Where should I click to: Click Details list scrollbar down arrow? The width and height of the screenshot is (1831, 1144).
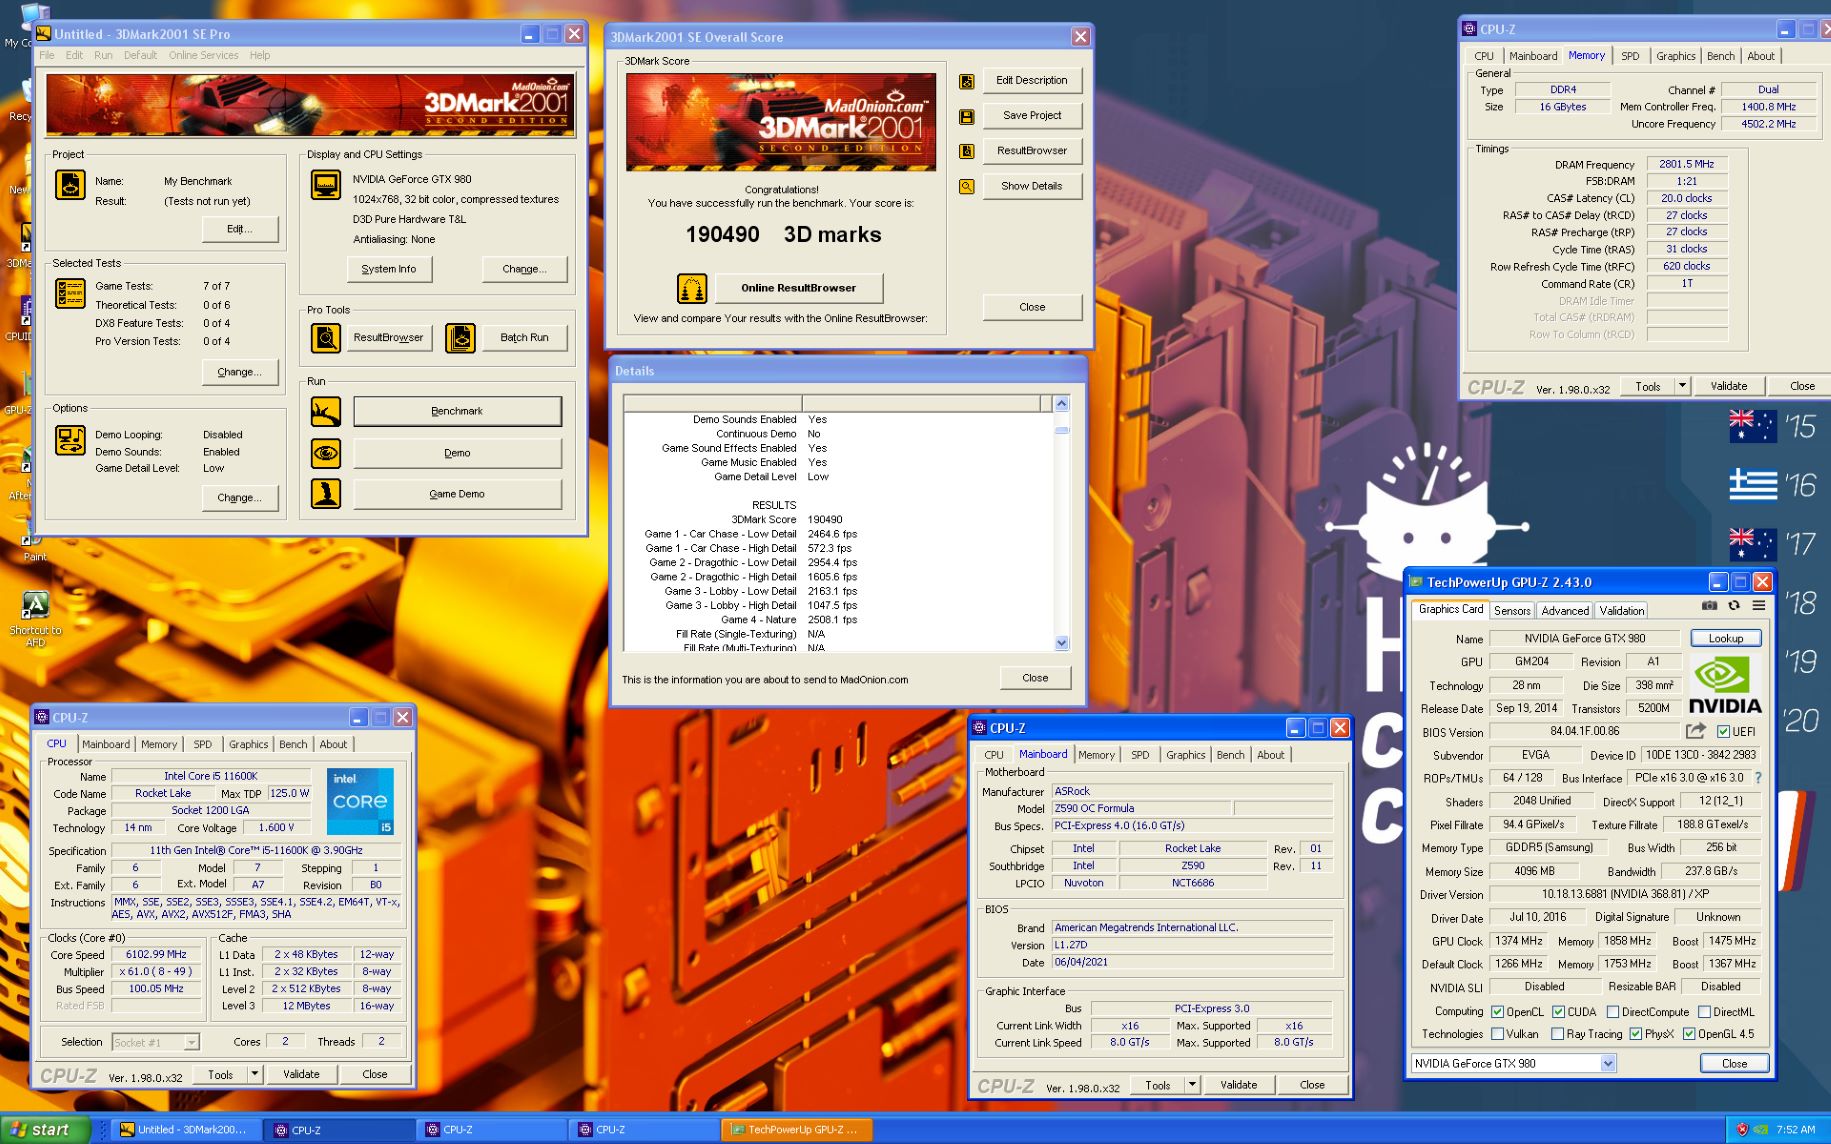[1062, 643]
